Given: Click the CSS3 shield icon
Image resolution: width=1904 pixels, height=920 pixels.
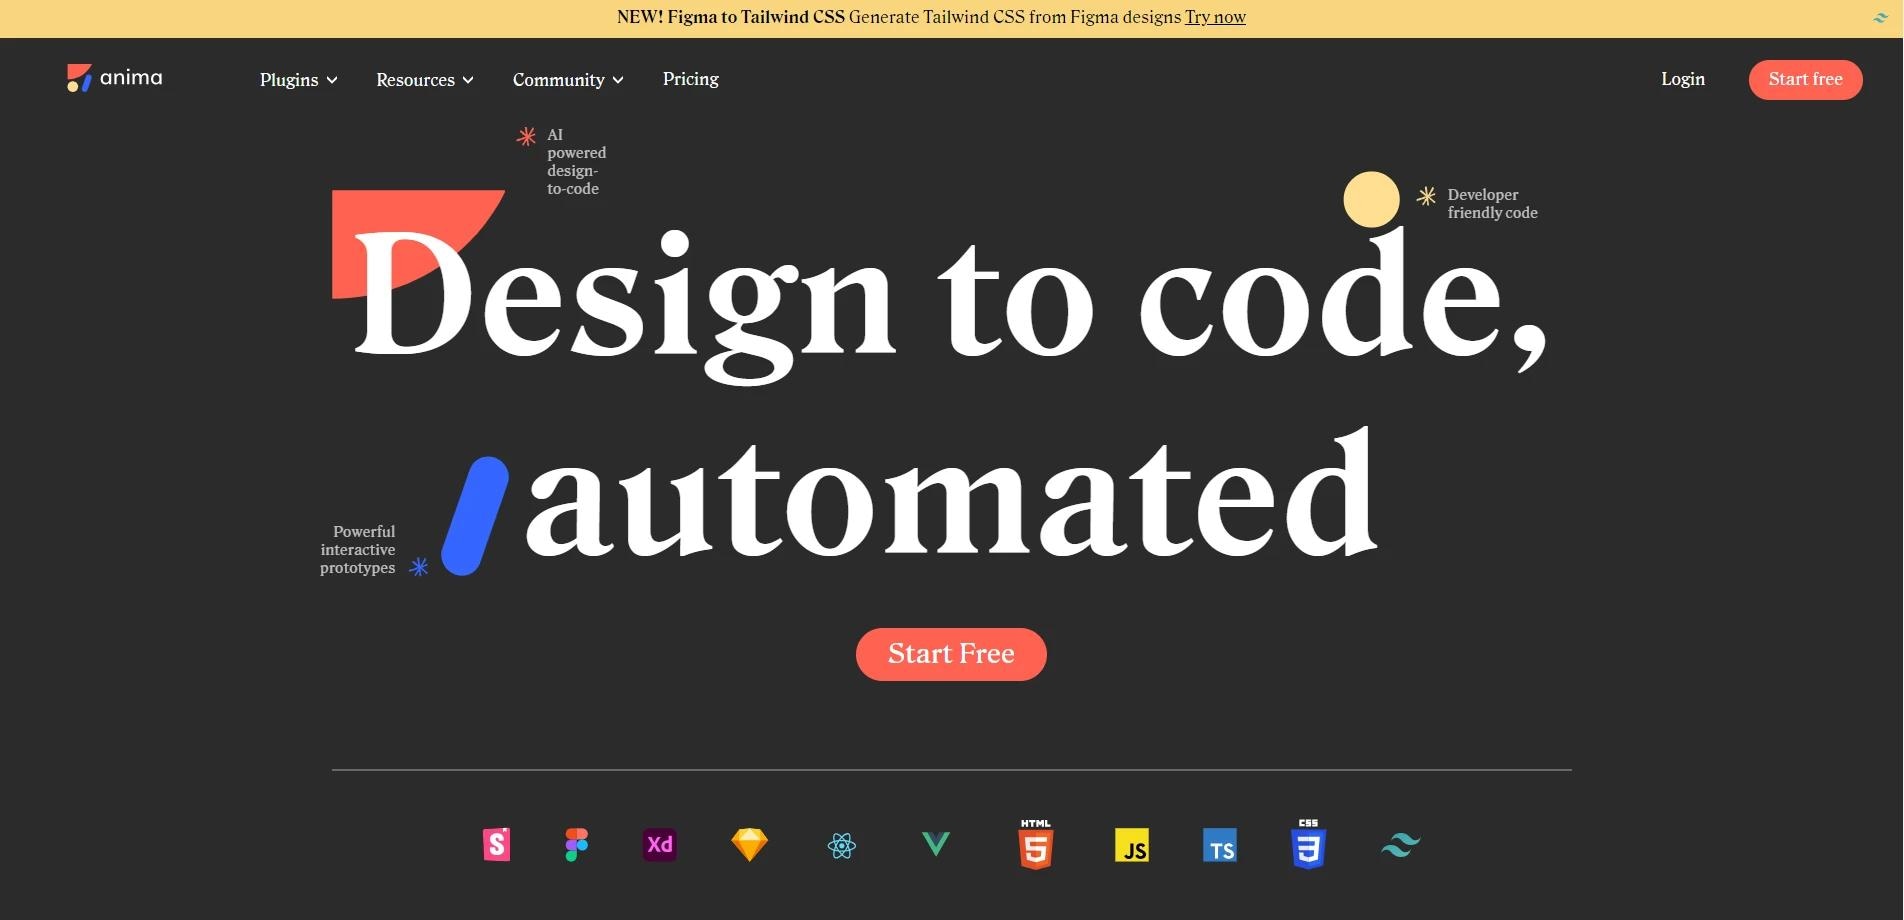Looking at the screenshot, I should pos(1308,844).
